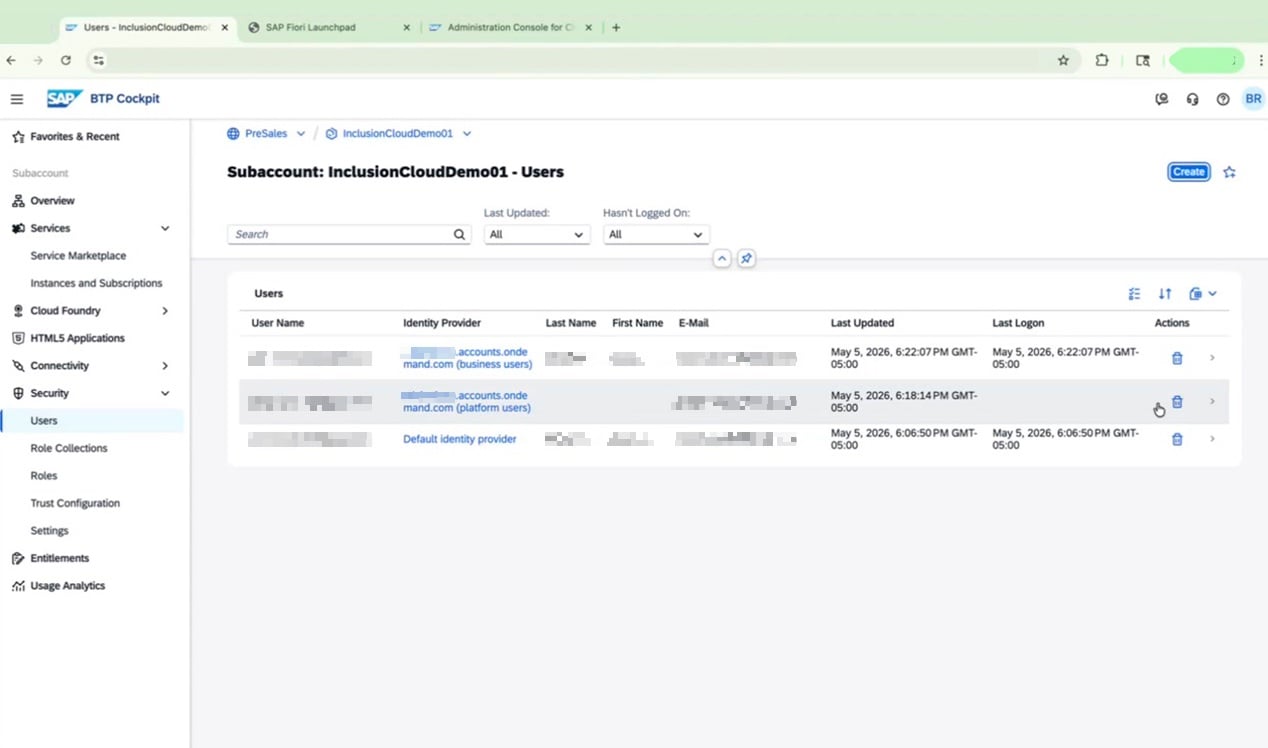Click the Last Logon column header

click(1018, 323)
